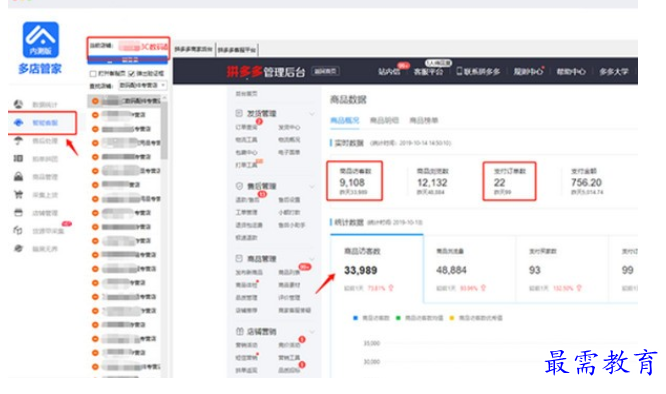Untick the checked checkbox above store search

(131, 74)
